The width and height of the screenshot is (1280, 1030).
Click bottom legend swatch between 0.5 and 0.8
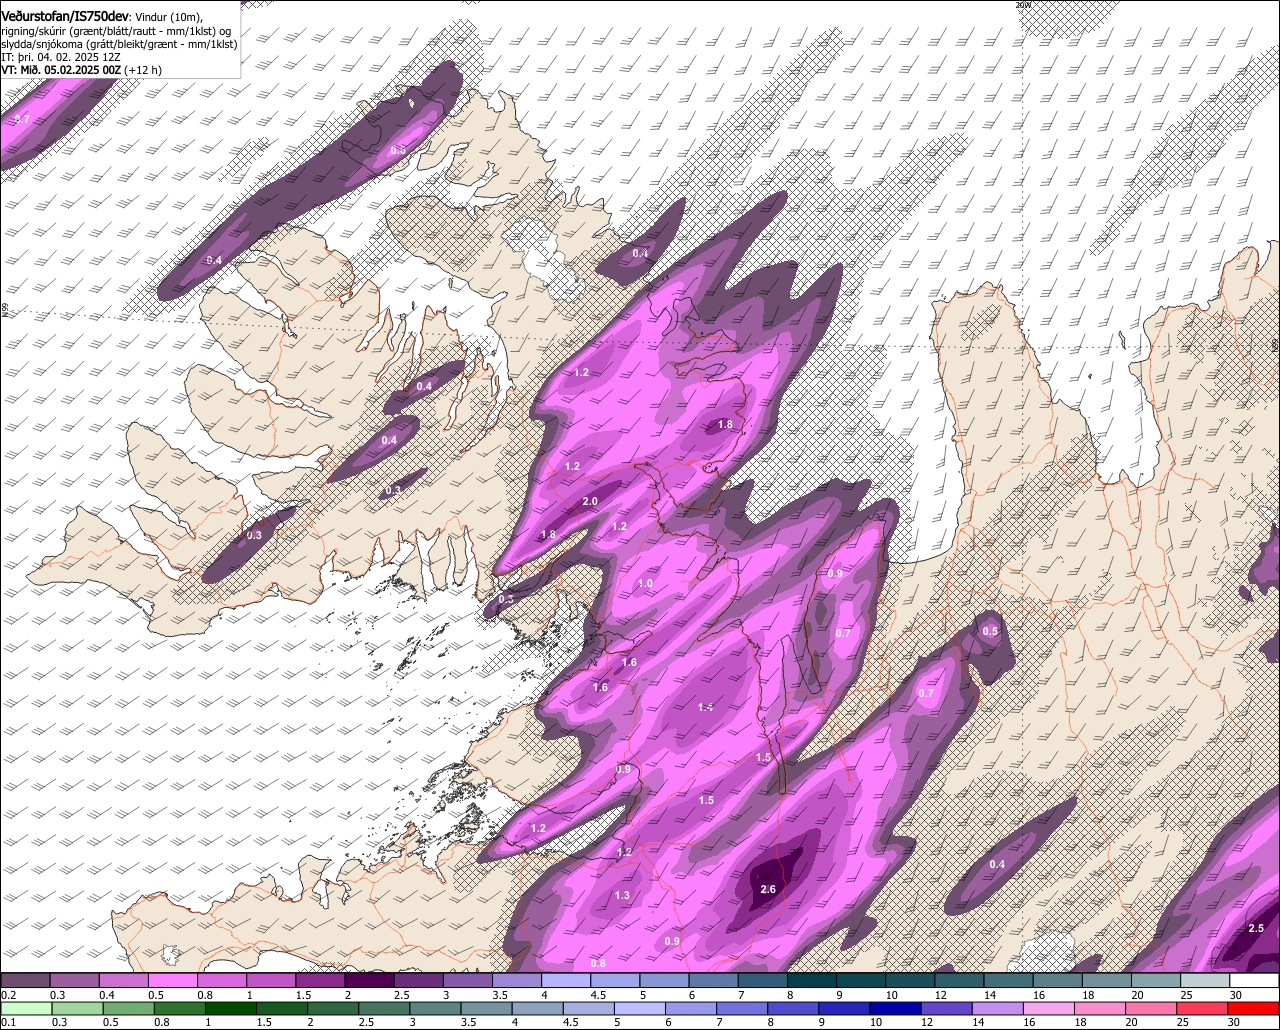[128, 1008]
